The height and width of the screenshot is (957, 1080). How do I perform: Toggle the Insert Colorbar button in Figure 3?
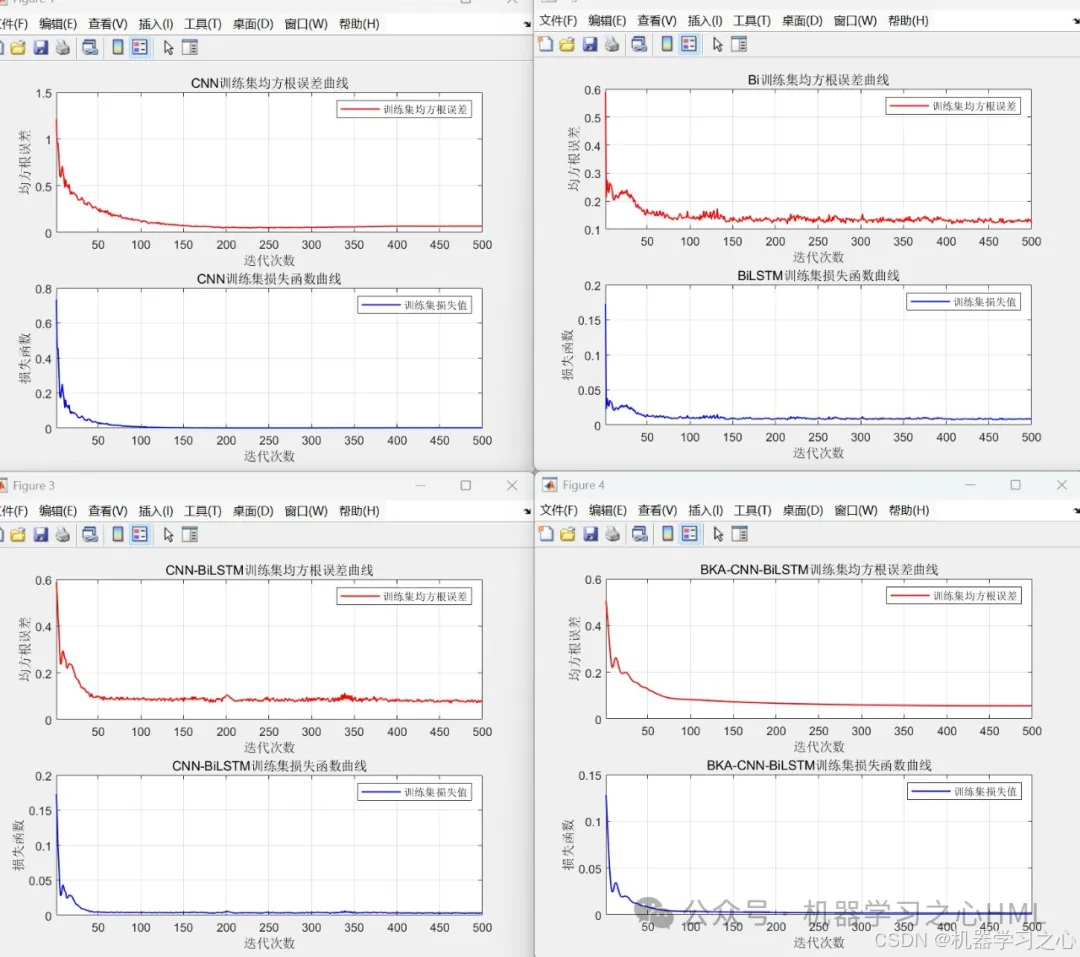point(118,535)
